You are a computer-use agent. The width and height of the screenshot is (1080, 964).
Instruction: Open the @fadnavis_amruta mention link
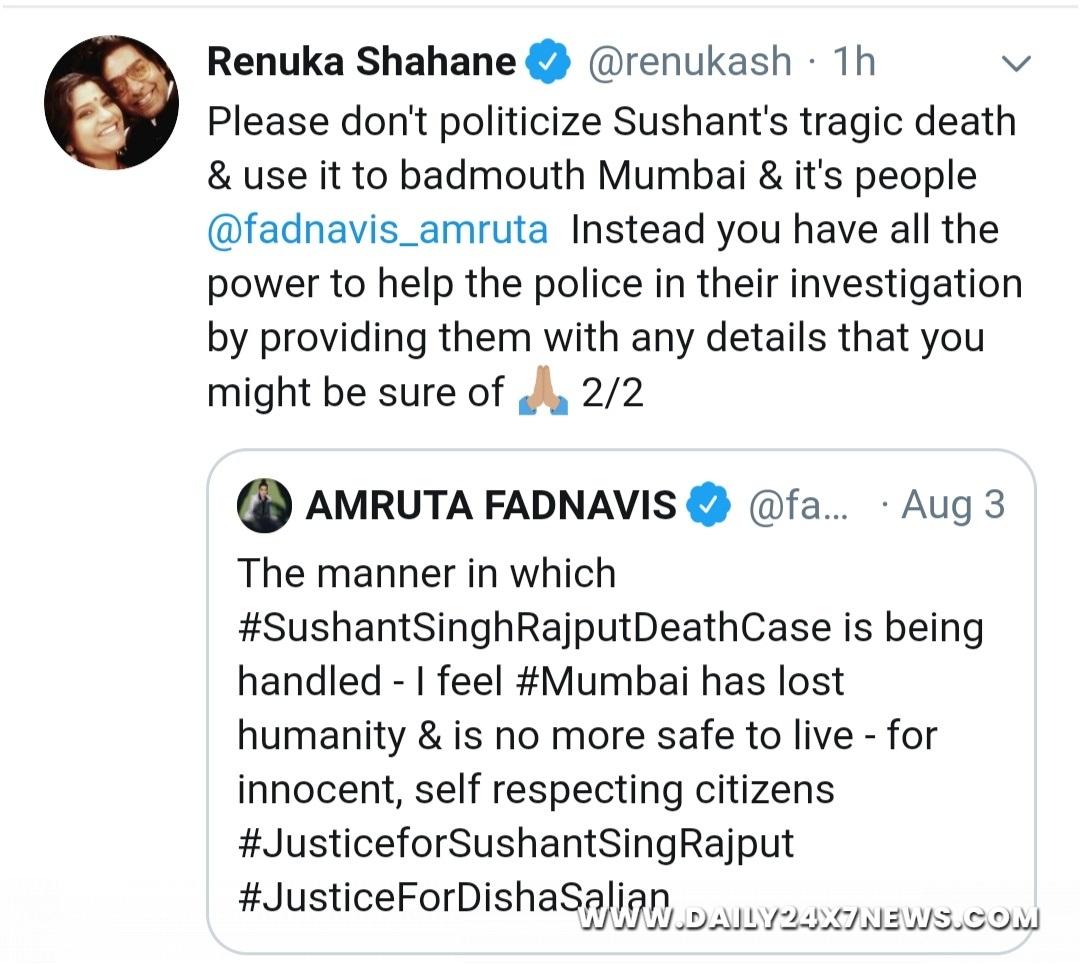(377, 230)
